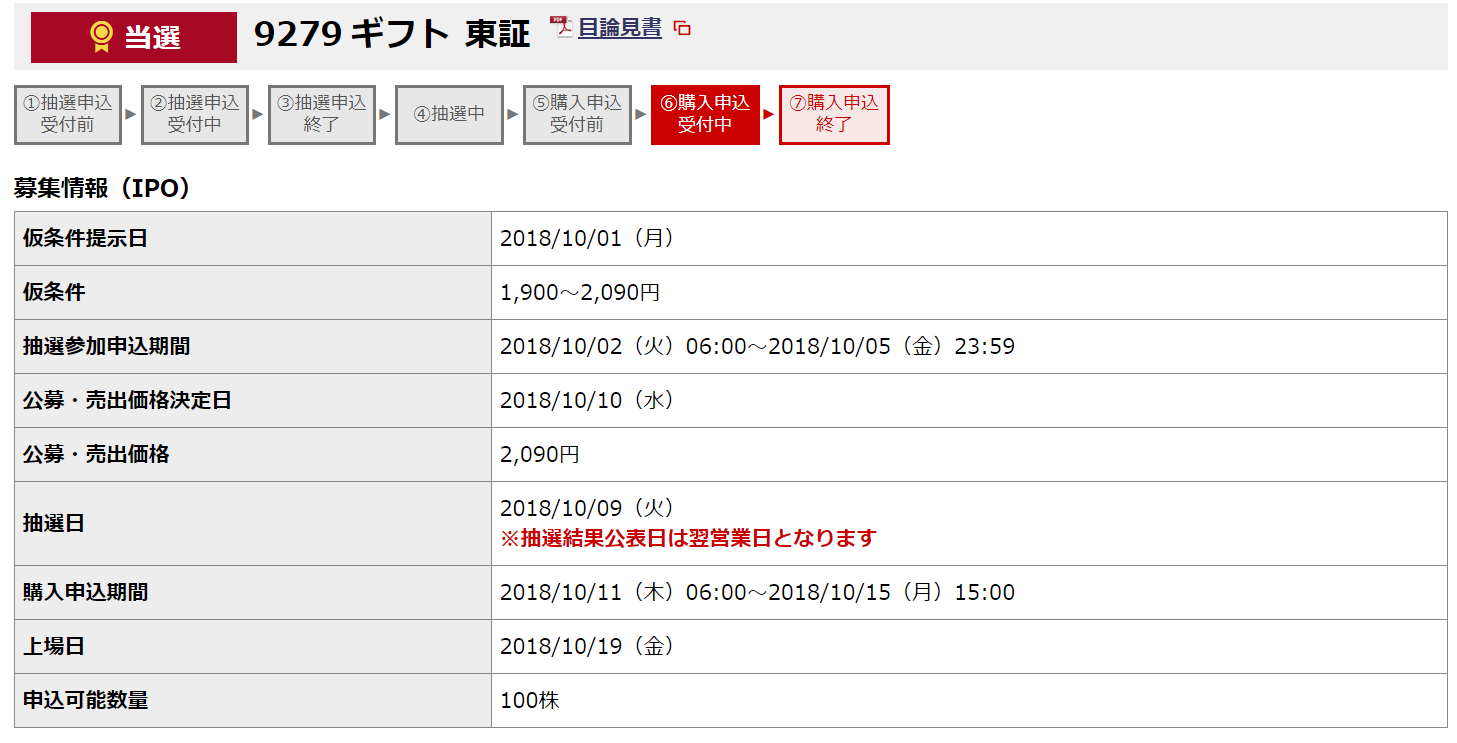Click the 上場日 row label
The height and width of the screenshot is (743, 1457).
coord(54,646)
